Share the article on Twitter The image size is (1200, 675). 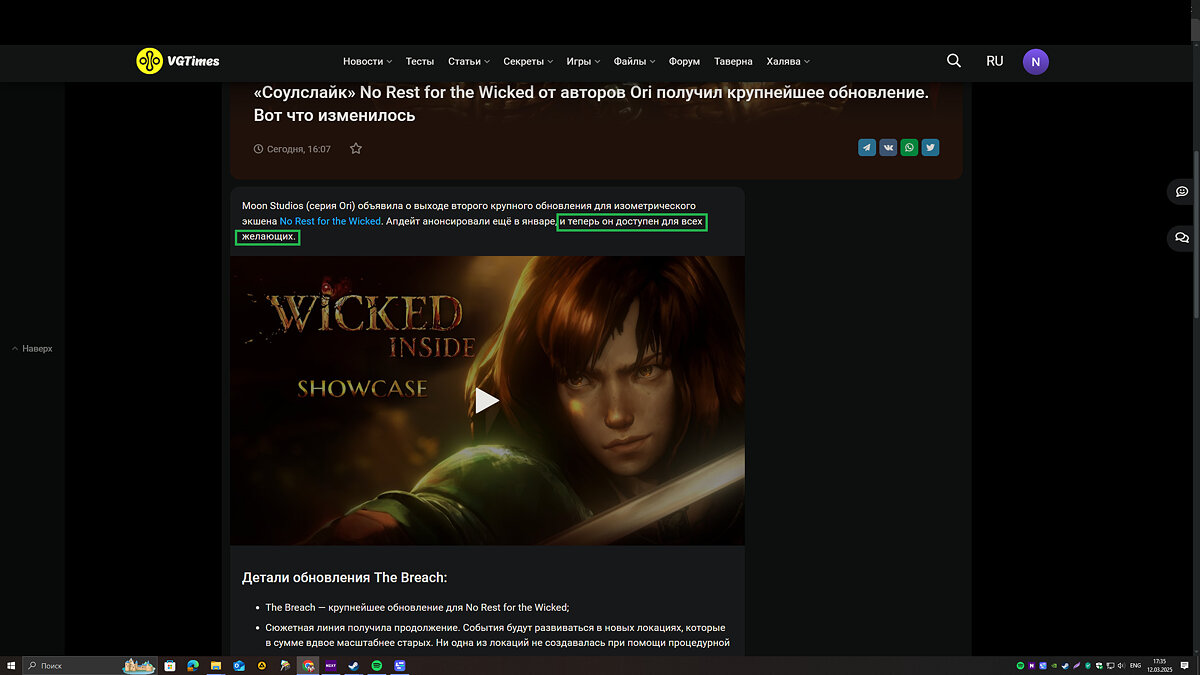point(930,148)
